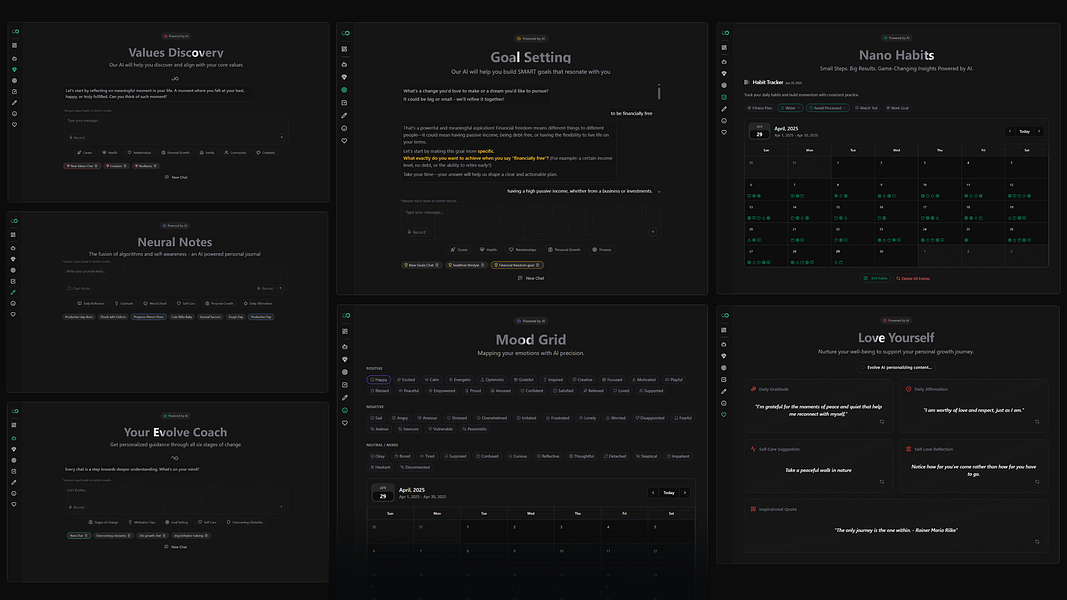Click the send arrow in the Goal Setting message box
The width and height of the screenshot is (1067, 600).
[x=652, y=231]
